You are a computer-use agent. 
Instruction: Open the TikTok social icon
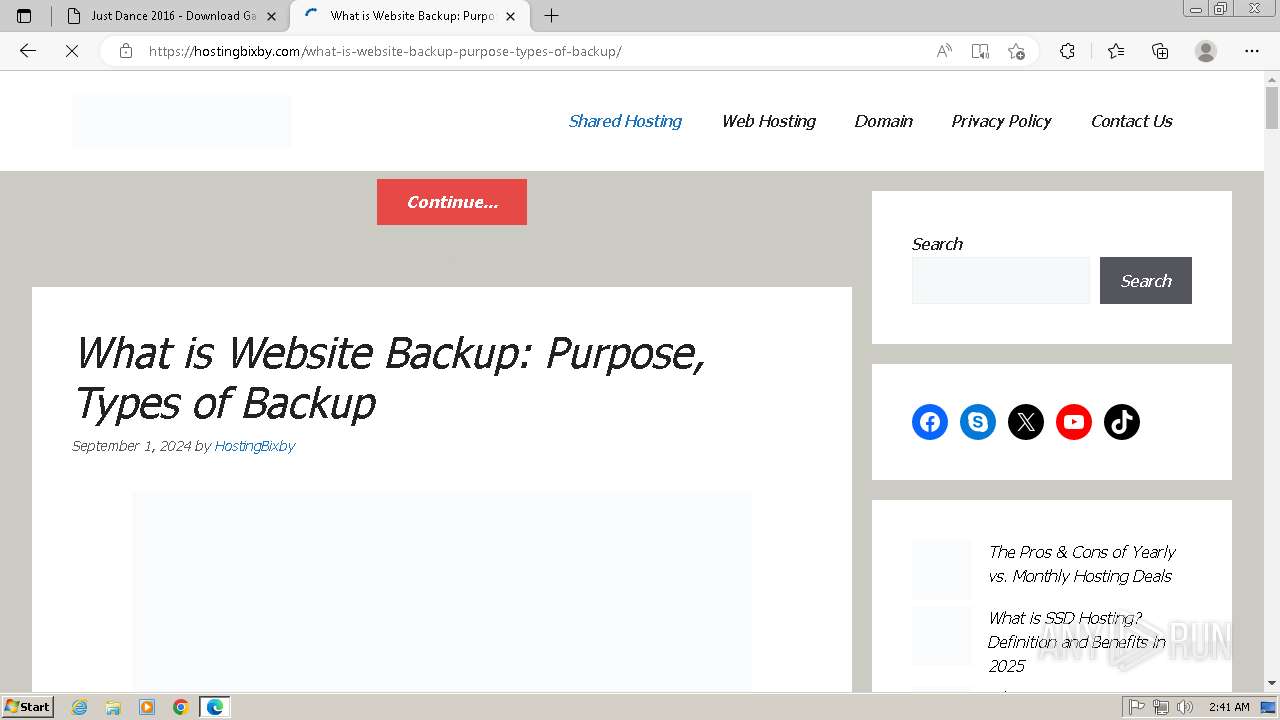[1122, 422]
